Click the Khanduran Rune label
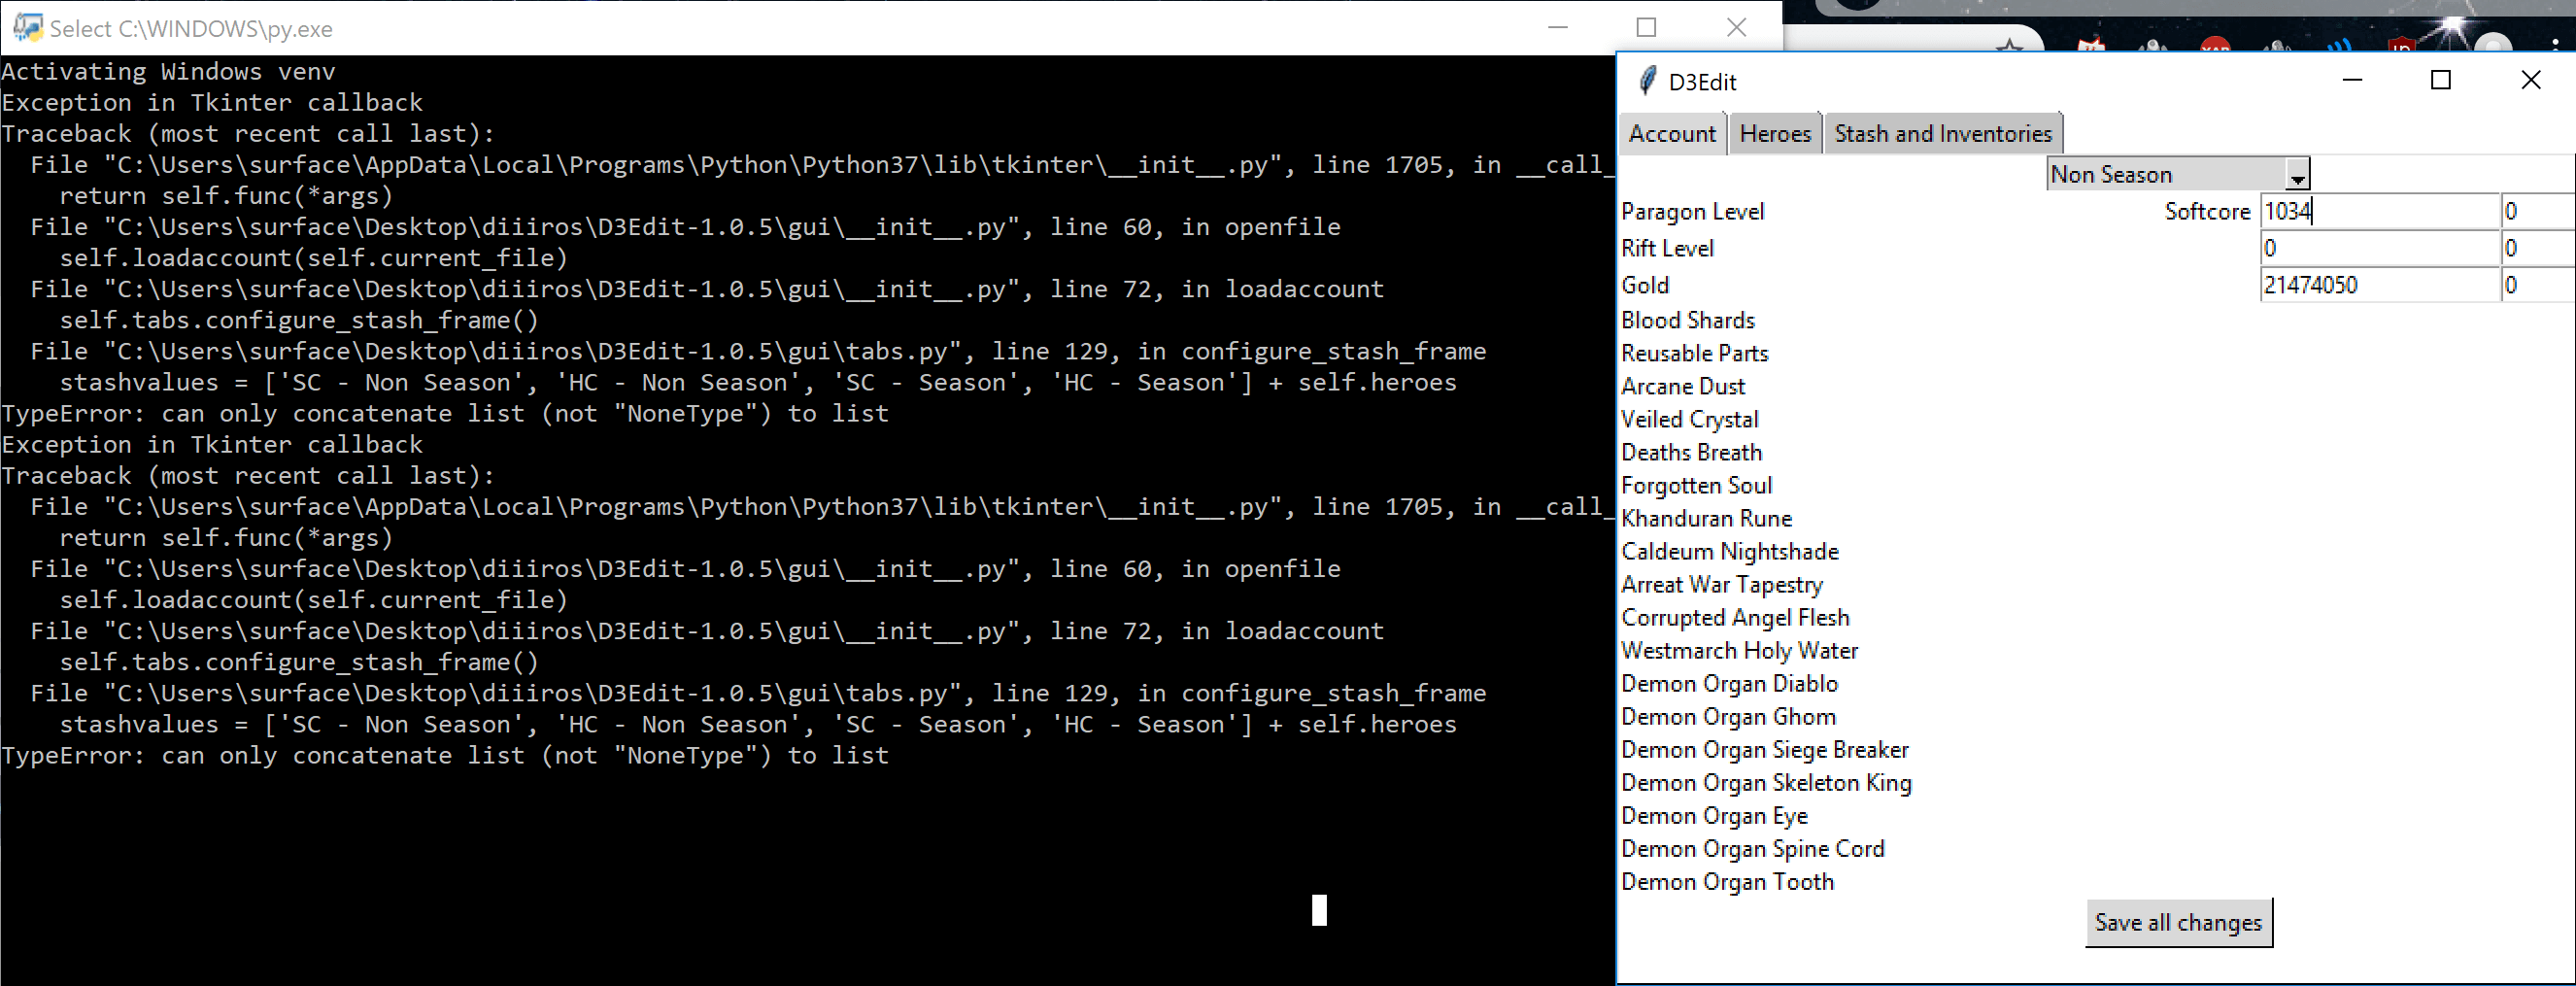The height and width of the screenshot is (986, 2576). [x=1706, y=518]
